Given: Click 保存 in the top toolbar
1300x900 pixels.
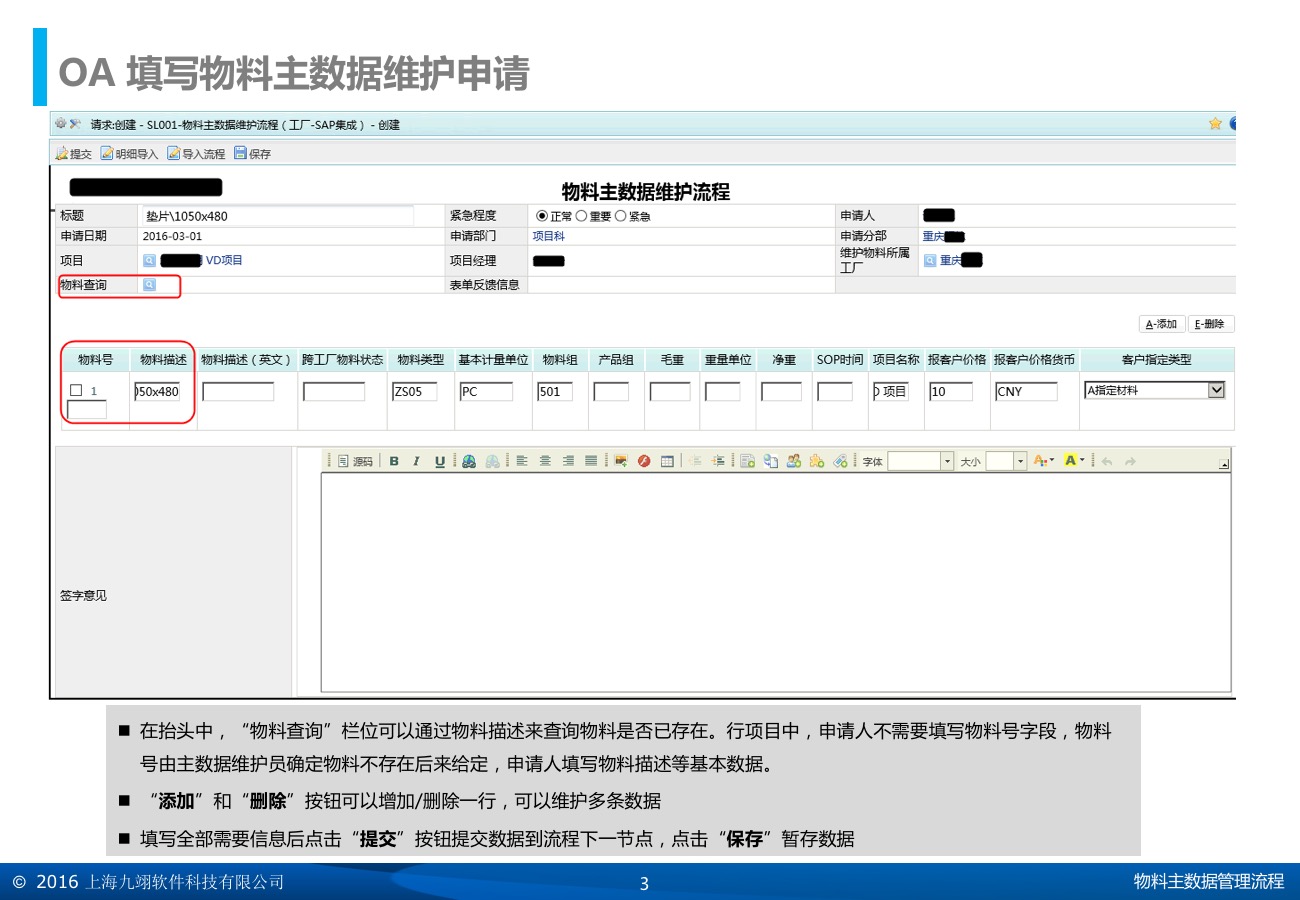Looking at the screenshot, I should (x=252, y=154).
